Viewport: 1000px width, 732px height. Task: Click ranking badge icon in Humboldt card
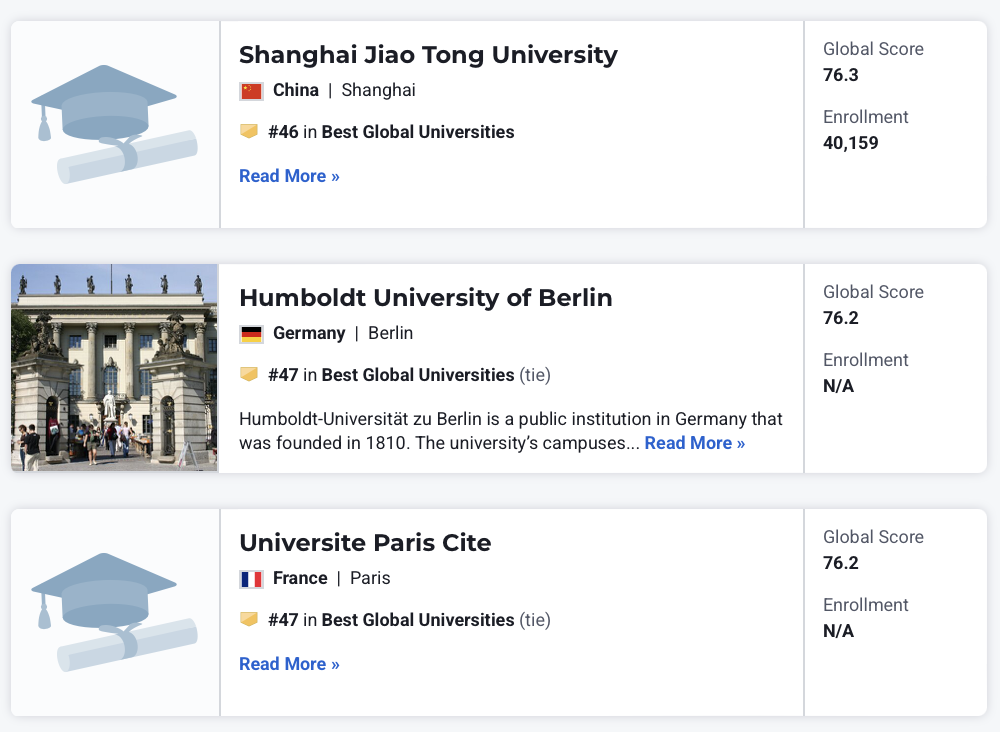click(x=249, y=374)
